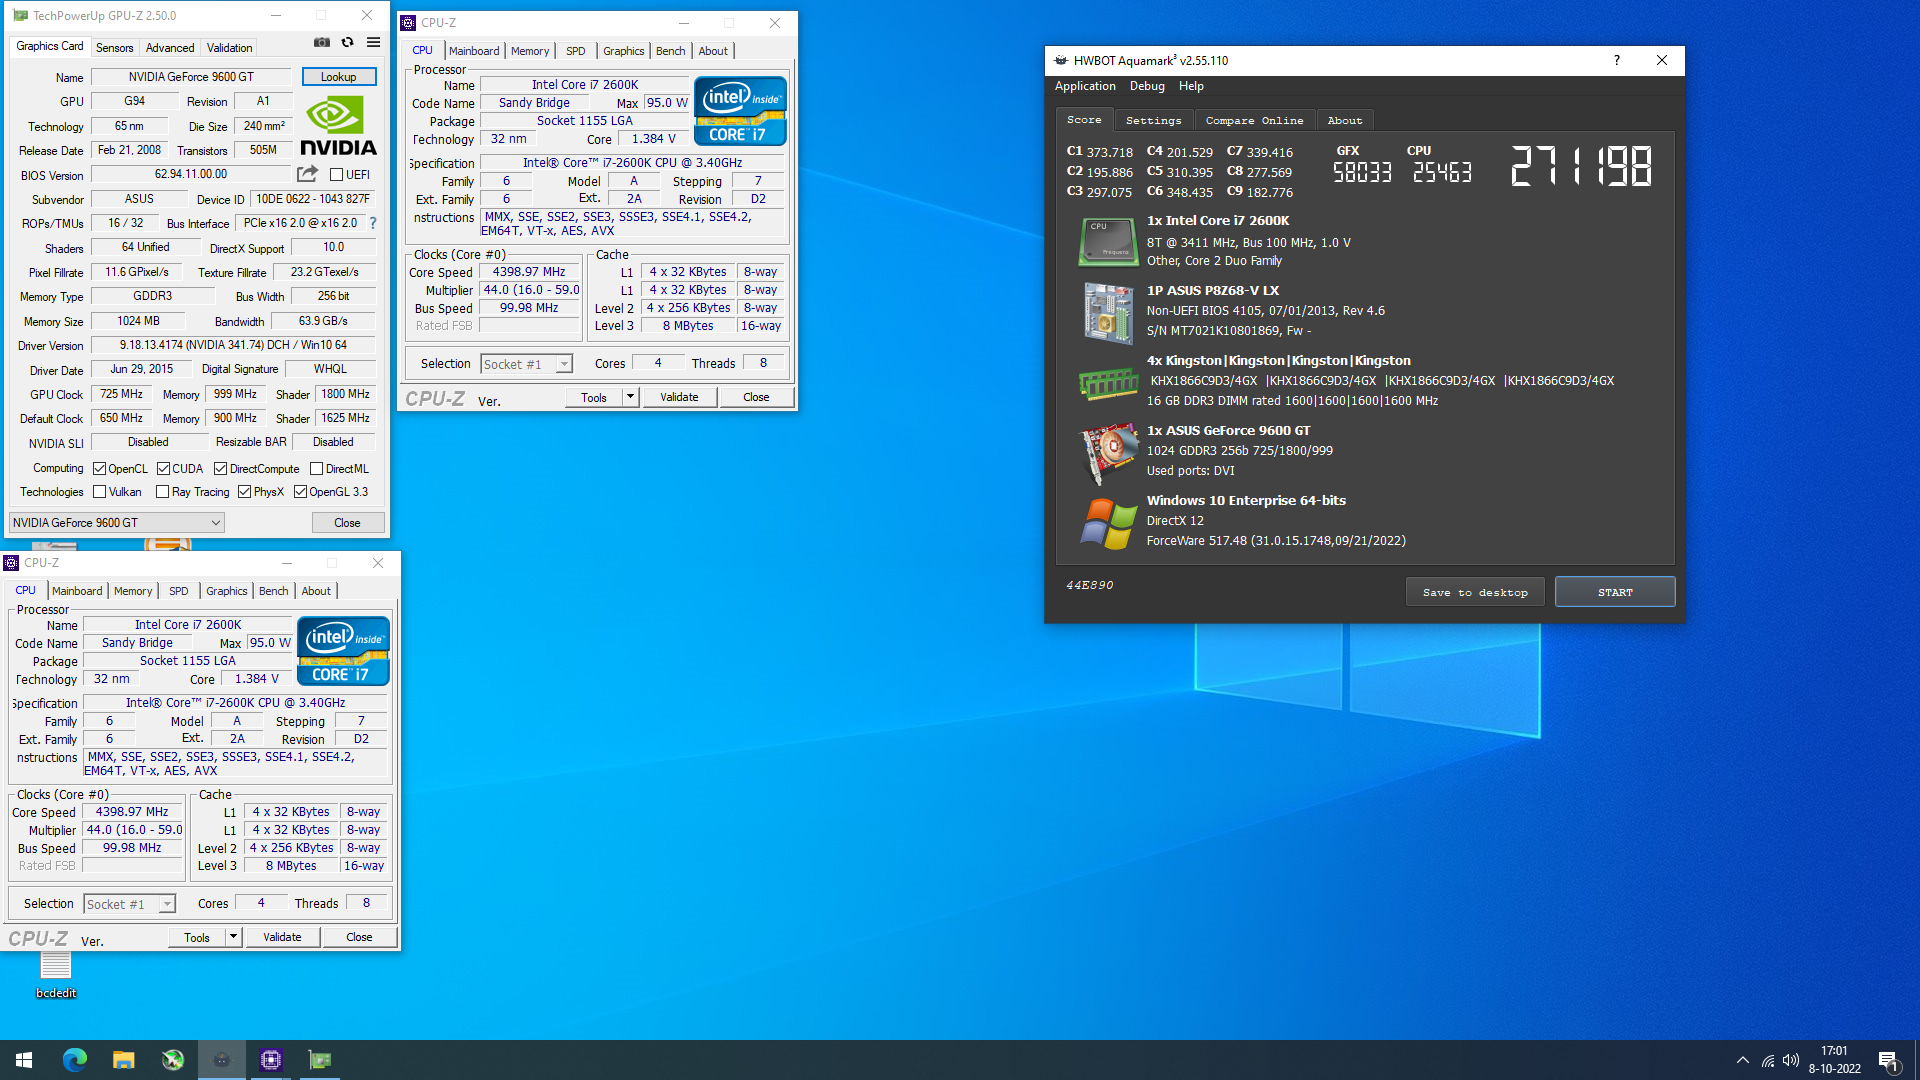Click the network tray icon
The width and height of the screenshot is (1920, 1080).
click(1767, 1060)
